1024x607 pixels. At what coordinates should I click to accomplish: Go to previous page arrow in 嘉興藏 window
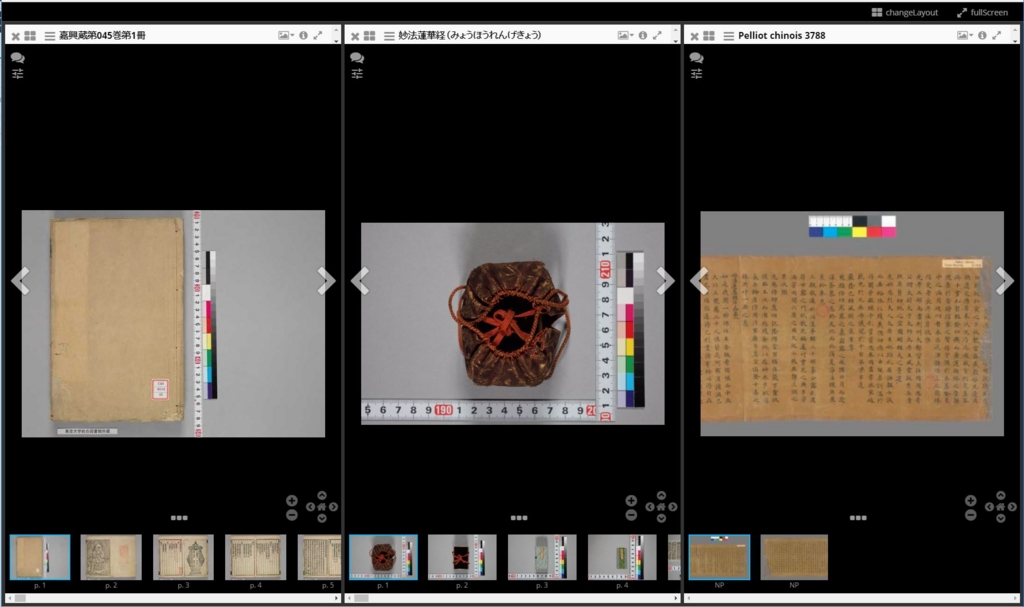[x=20, y=281]
